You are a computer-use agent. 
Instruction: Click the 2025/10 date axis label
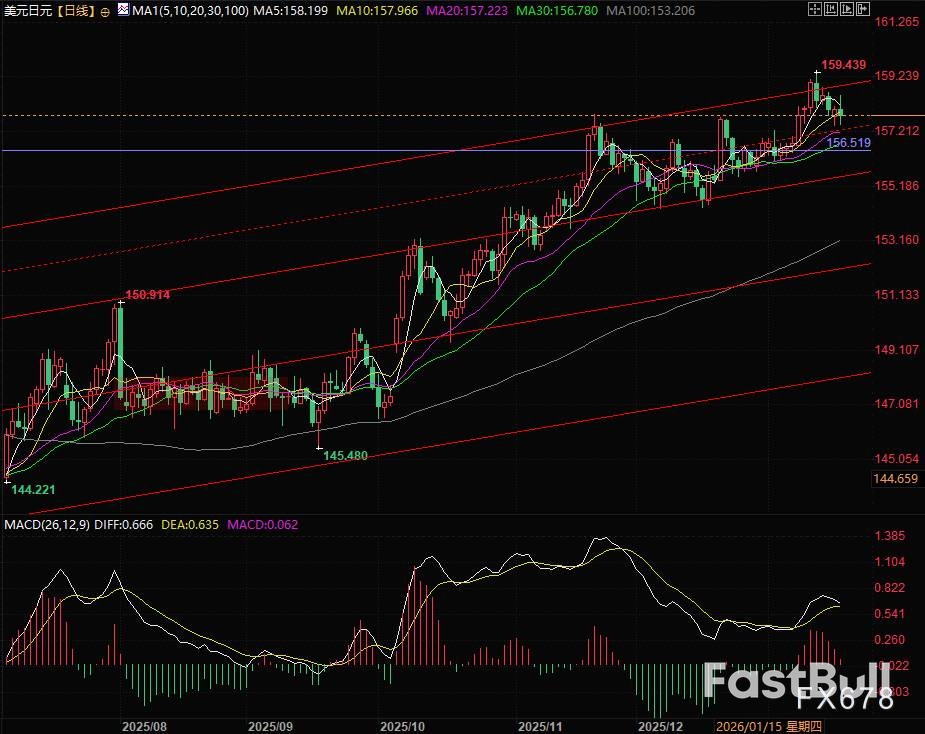click(x=404, y=723)
